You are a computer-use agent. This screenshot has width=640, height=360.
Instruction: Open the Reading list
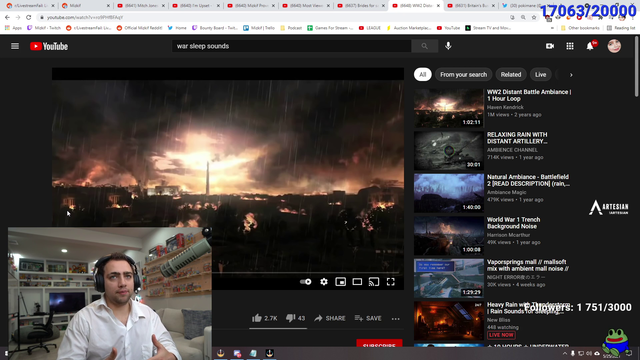621,28
